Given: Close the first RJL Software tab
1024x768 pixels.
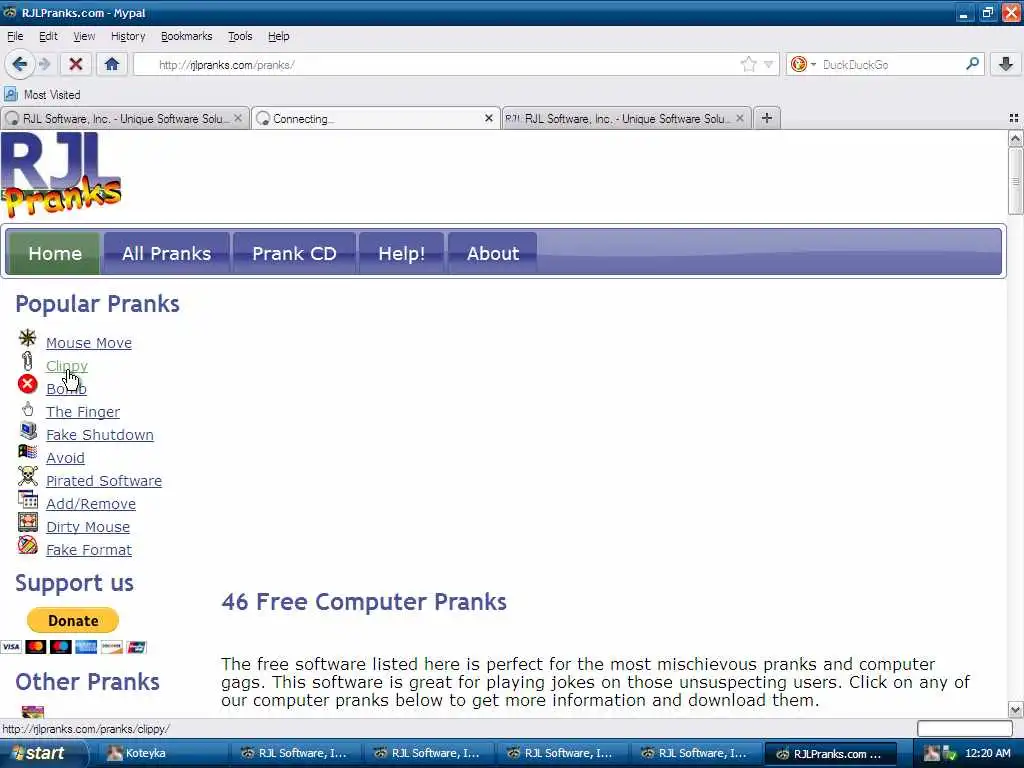Looking at the screenshot, I should pyautogui.click(x=238, y=118).
